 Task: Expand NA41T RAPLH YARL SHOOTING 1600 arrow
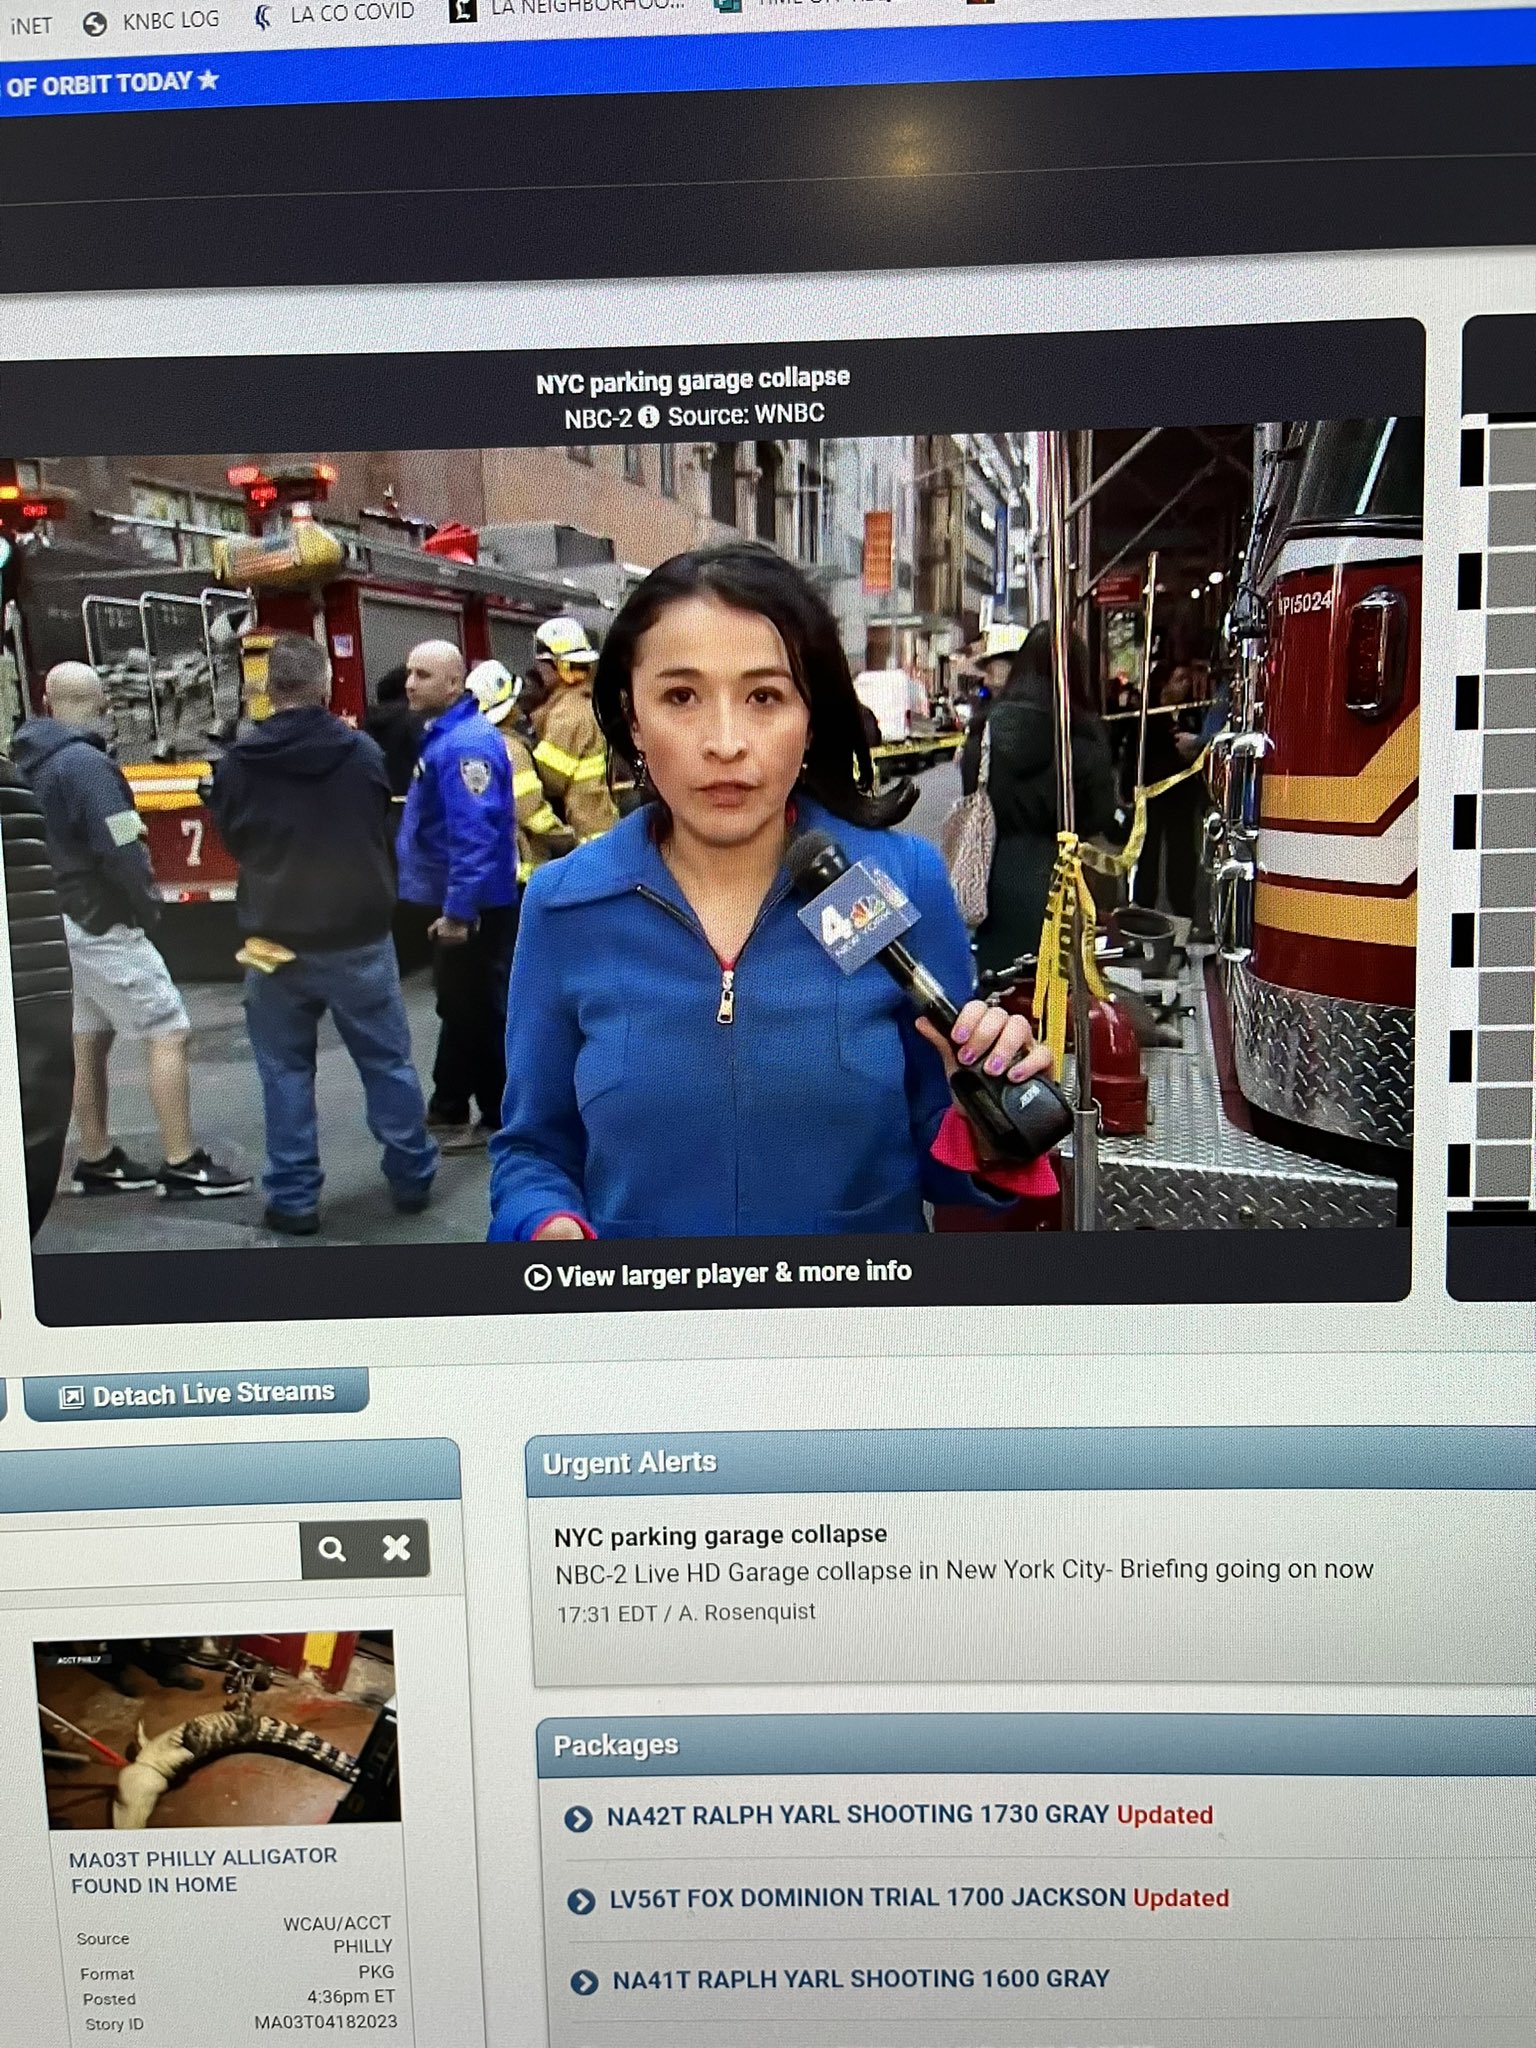(x=584, y=1981)
